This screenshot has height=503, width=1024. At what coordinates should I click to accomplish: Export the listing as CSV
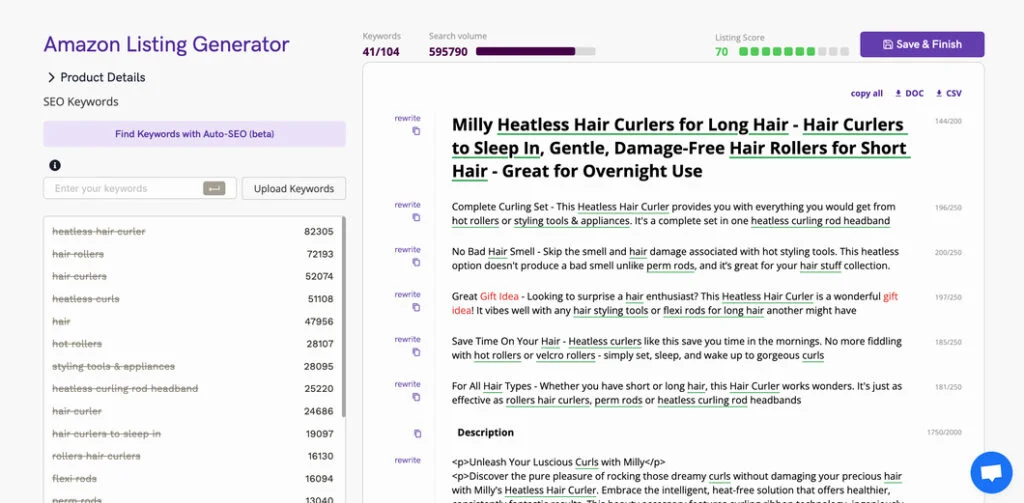click(948, 93)
